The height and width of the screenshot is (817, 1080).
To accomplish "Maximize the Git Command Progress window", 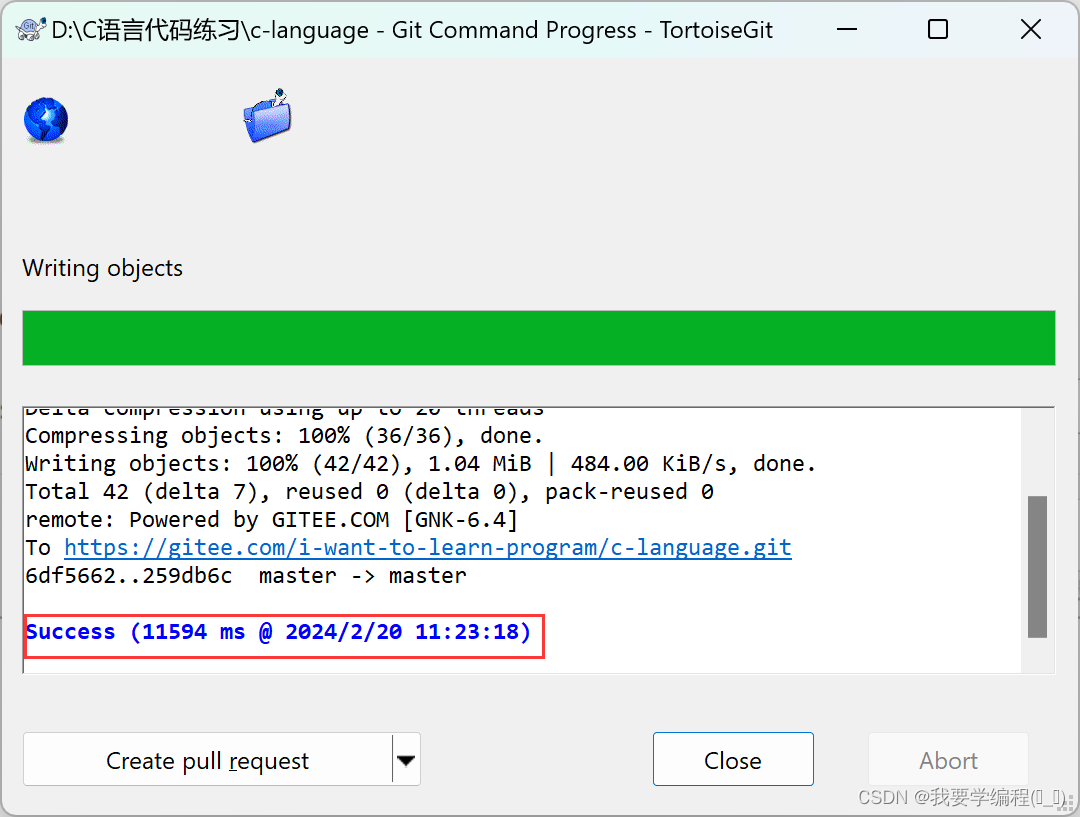I will [937, 30].
